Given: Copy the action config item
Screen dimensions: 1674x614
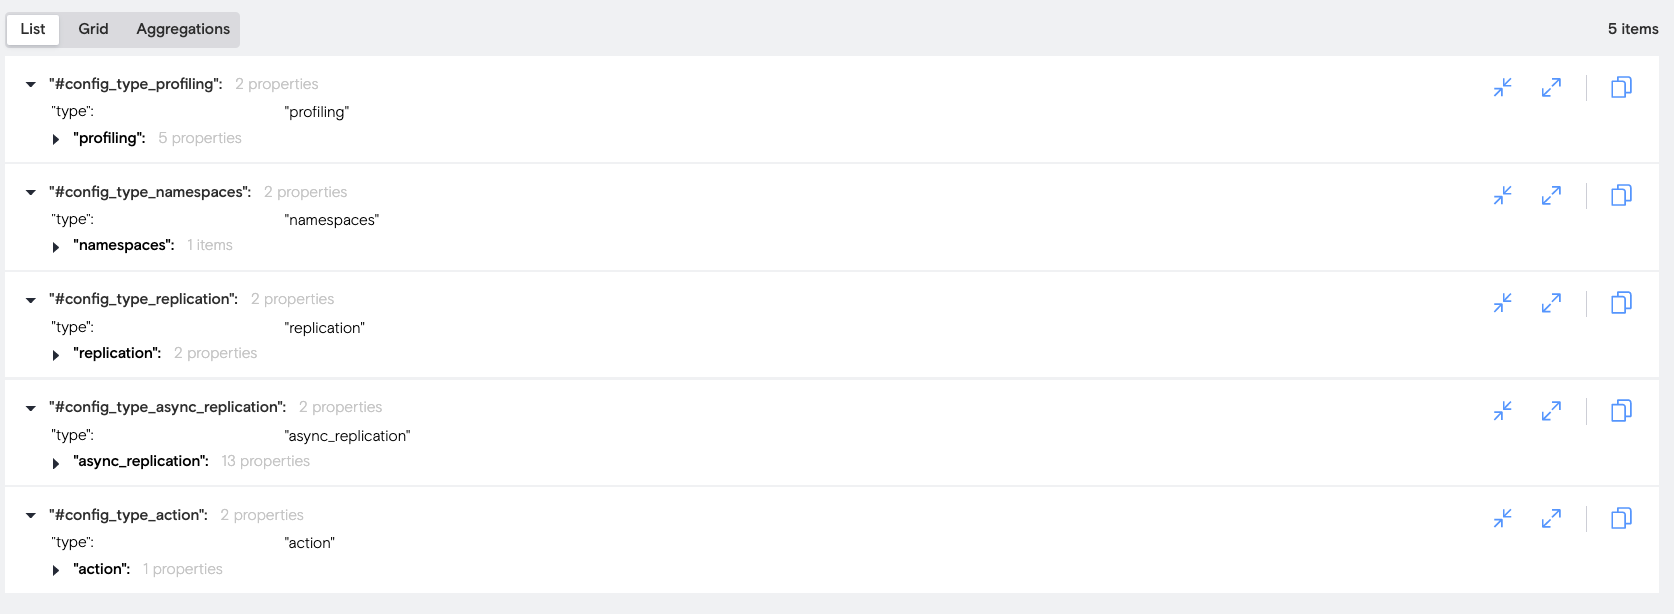Looking at the screenshot, I should tap(1621, 518).
